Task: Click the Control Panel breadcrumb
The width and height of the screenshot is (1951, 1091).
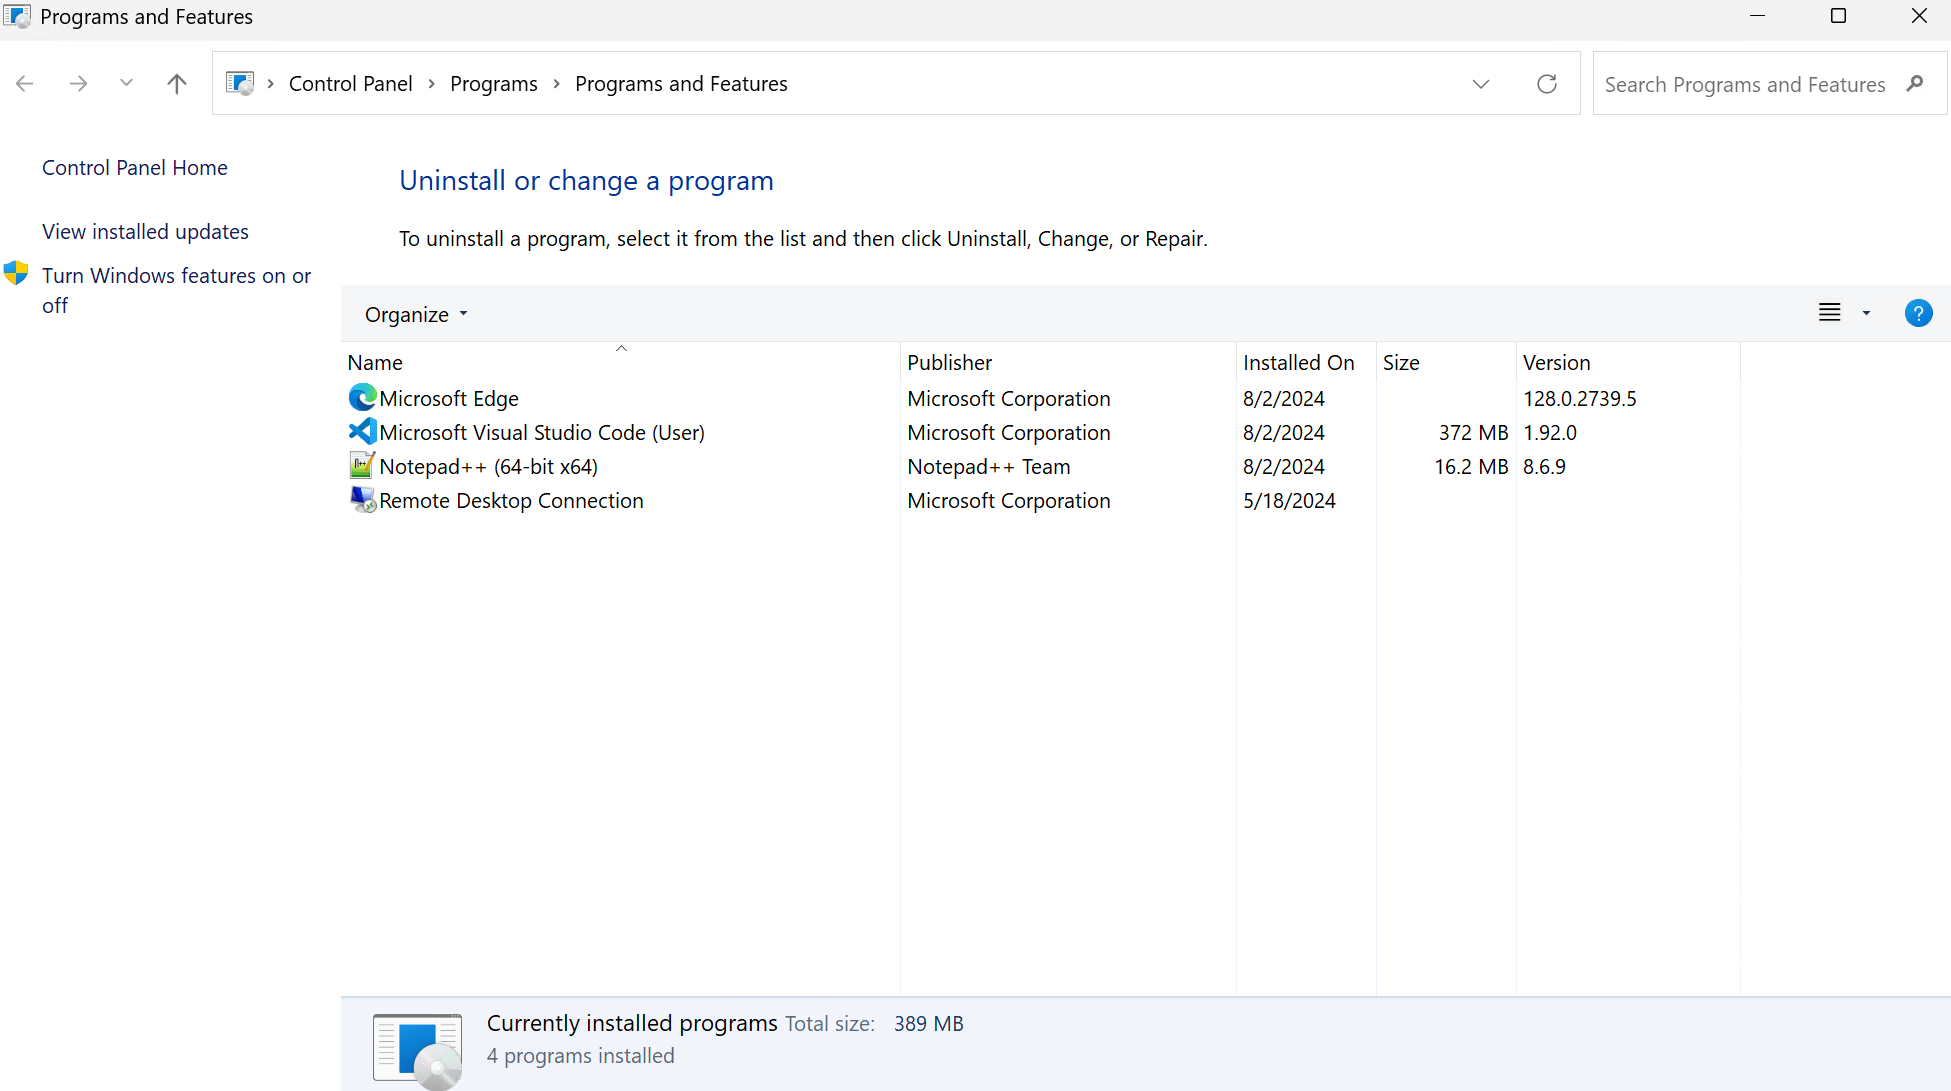Action: click(351, 84)
